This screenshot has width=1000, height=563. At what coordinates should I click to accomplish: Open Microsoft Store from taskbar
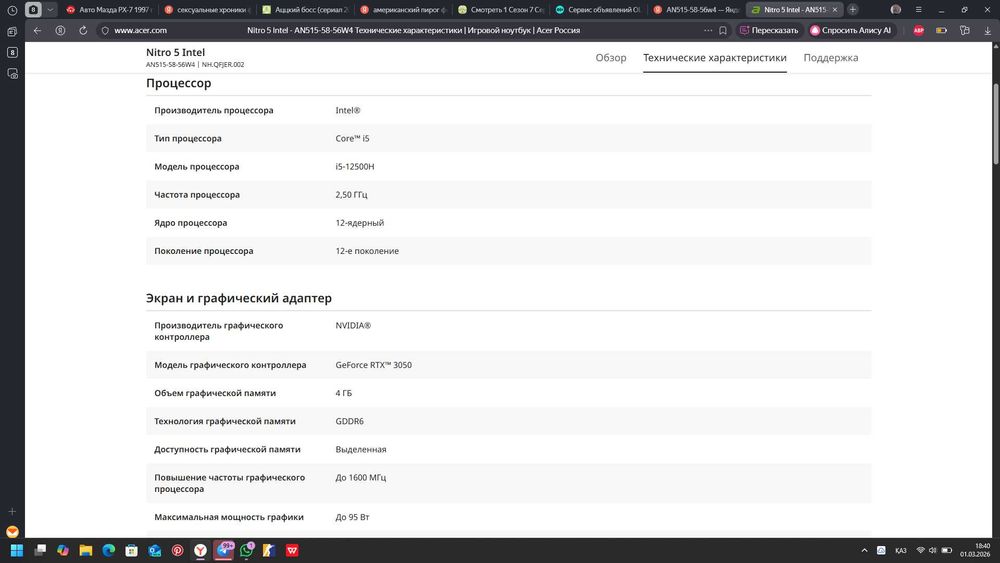pyautogui.click(x=131, y=550)
